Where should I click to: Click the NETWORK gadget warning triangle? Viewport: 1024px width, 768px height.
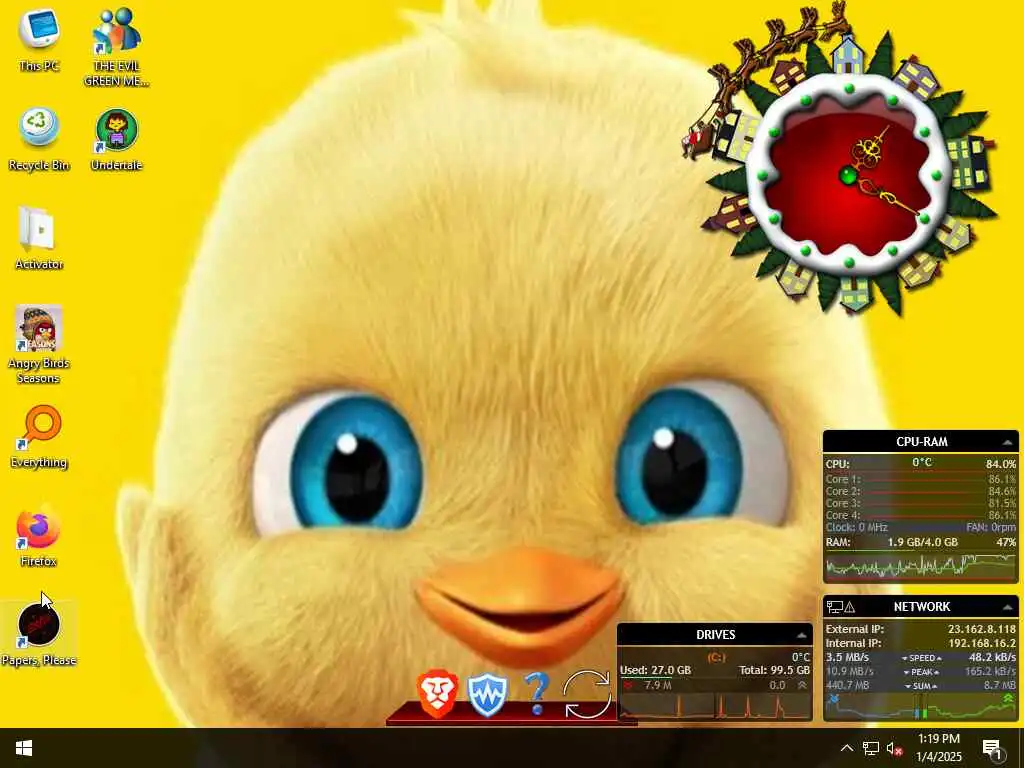click(x=850, y=607)
